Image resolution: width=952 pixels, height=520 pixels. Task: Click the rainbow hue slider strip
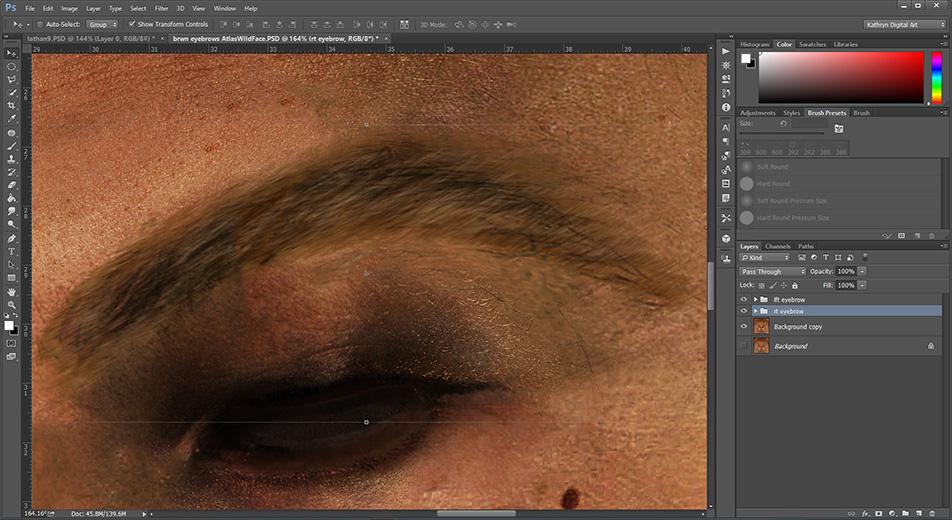tap(936, 77)
